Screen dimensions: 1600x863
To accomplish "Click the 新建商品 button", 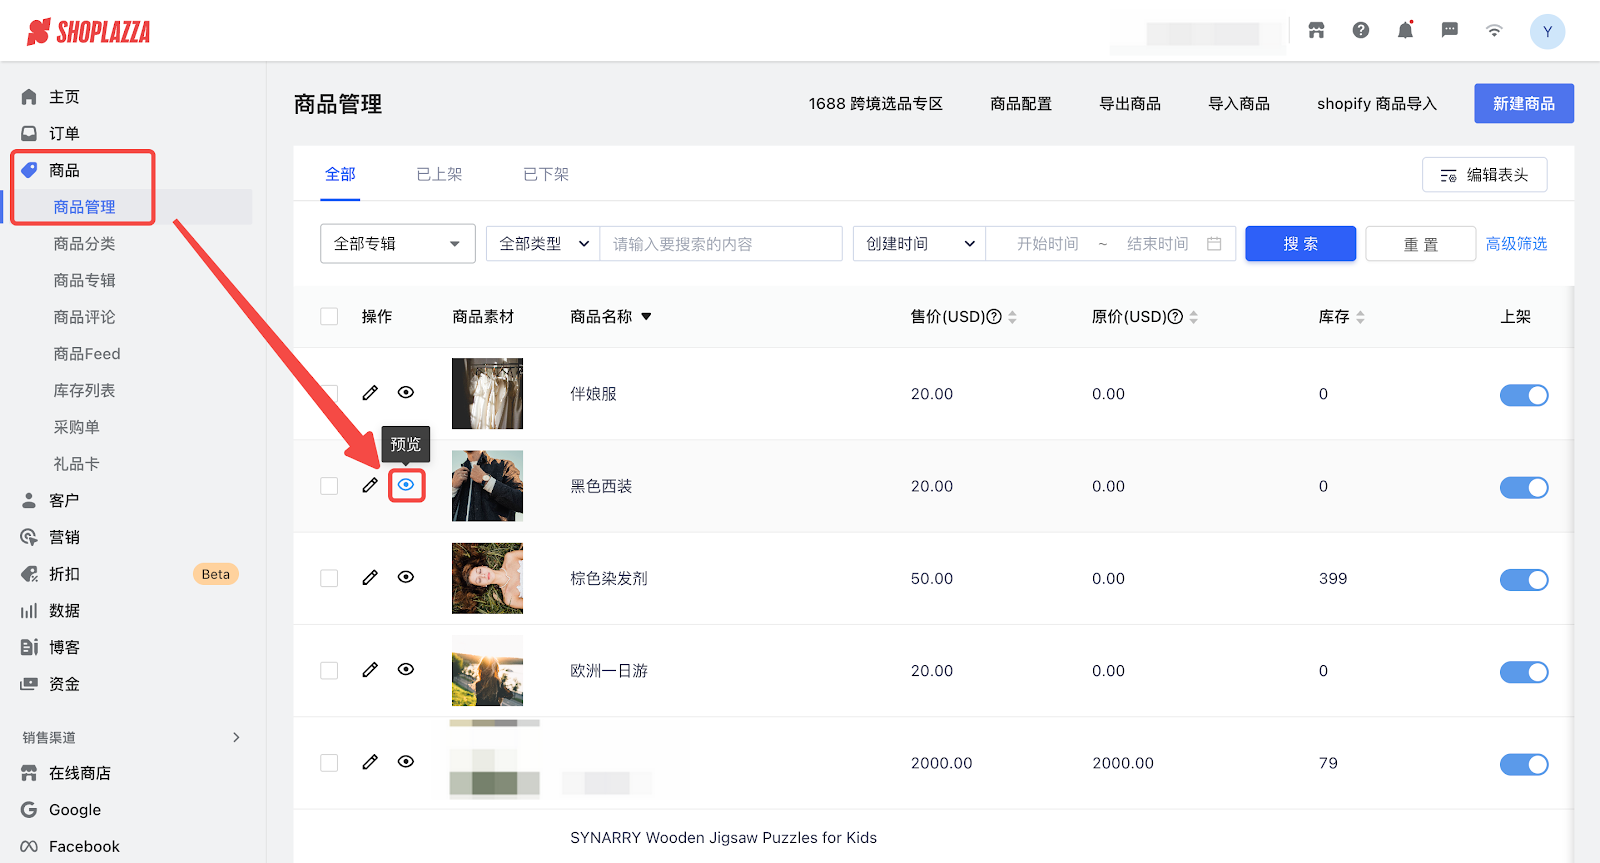I will click(1523, 104).
